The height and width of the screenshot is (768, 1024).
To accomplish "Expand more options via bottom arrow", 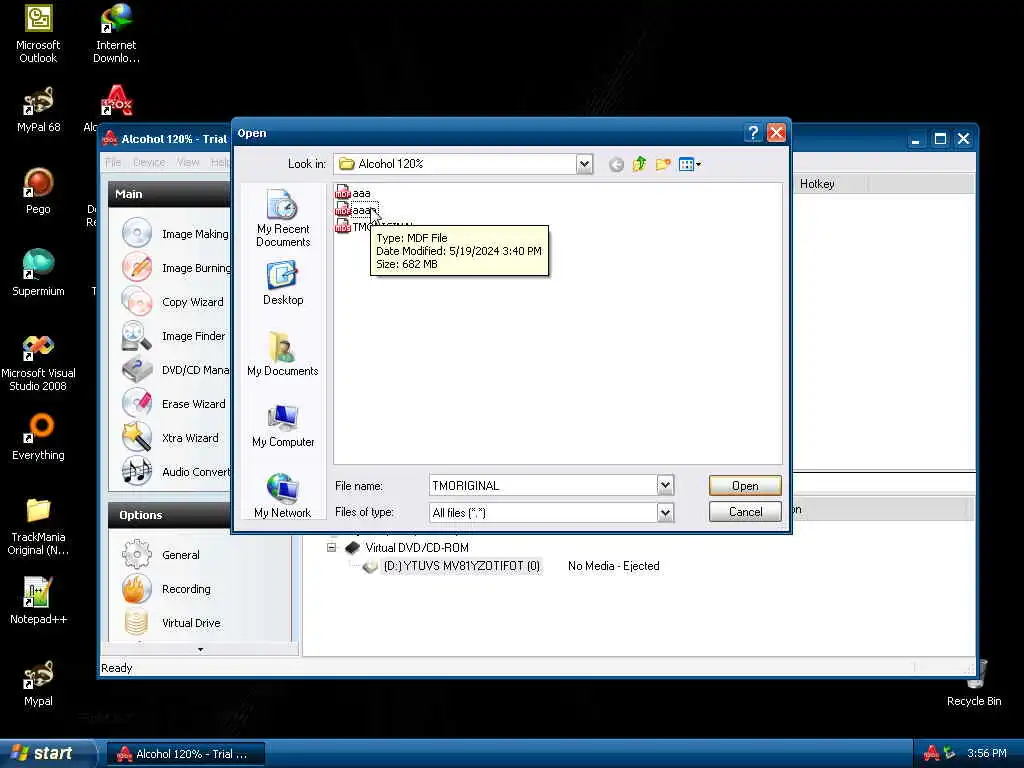I will pos(200,649).
